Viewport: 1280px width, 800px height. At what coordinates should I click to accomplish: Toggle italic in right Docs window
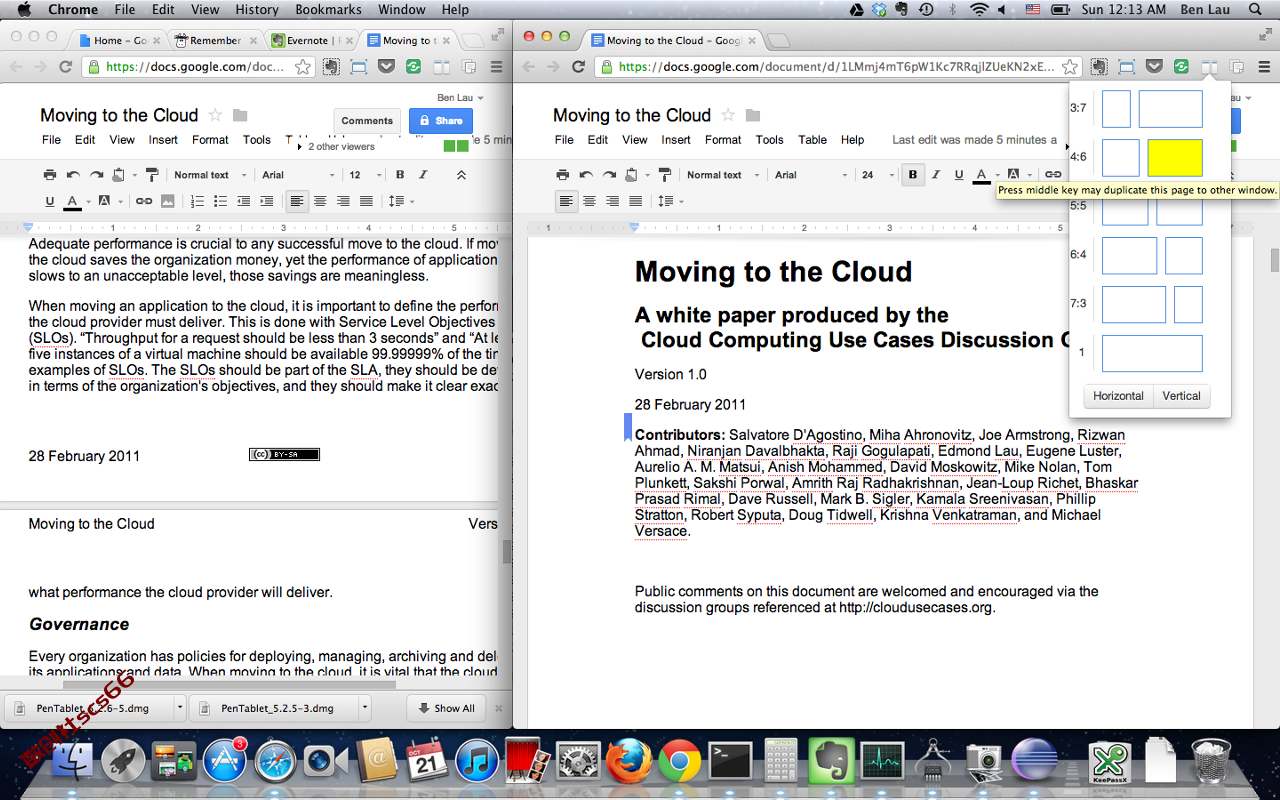click(x=936, y=175)
